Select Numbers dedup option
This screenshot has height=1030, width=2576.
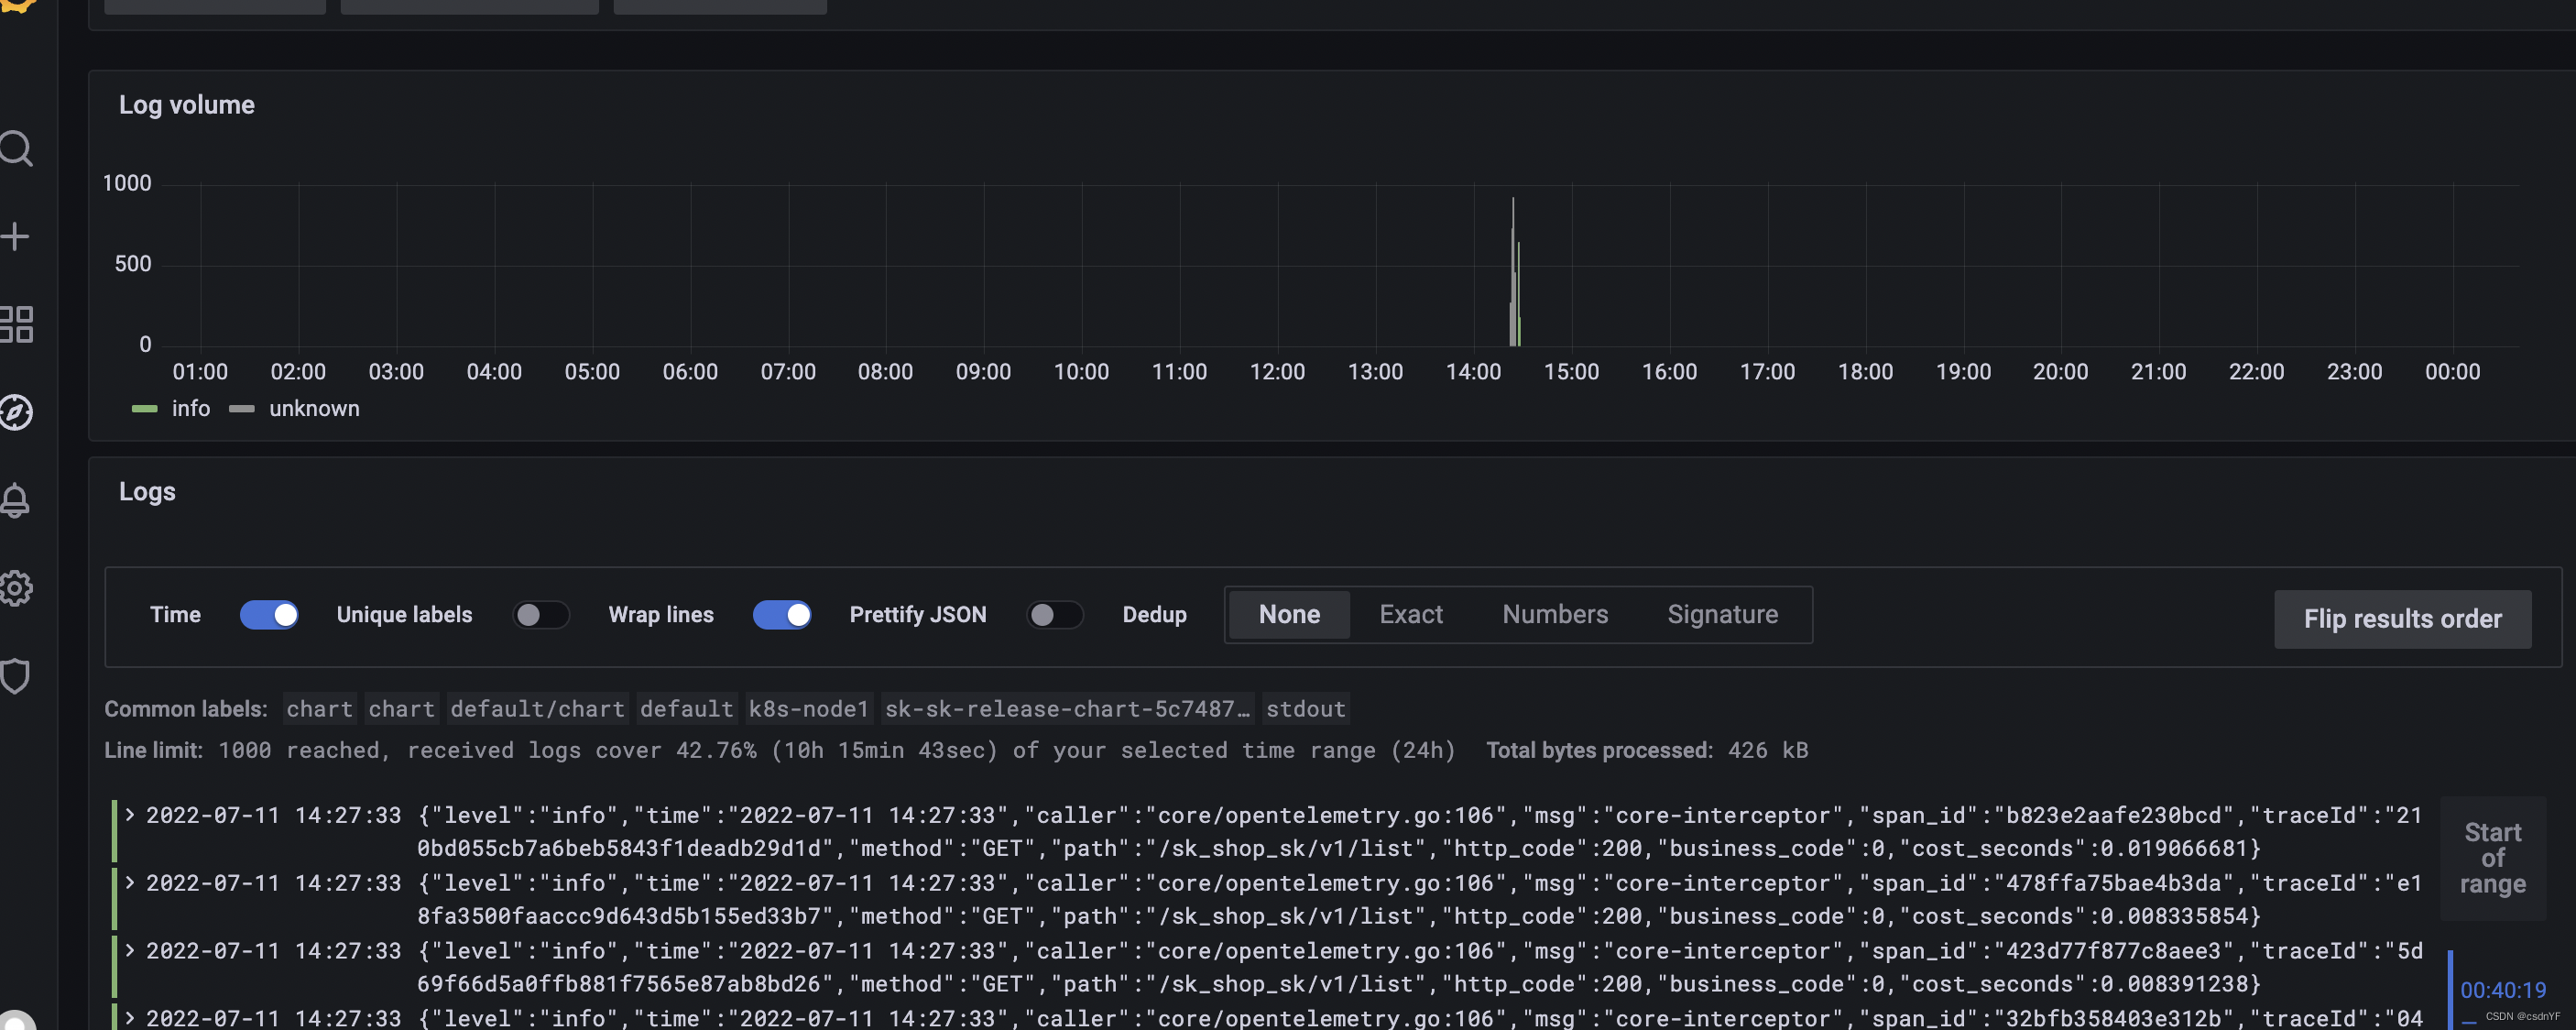click(x=1555, y=615)
